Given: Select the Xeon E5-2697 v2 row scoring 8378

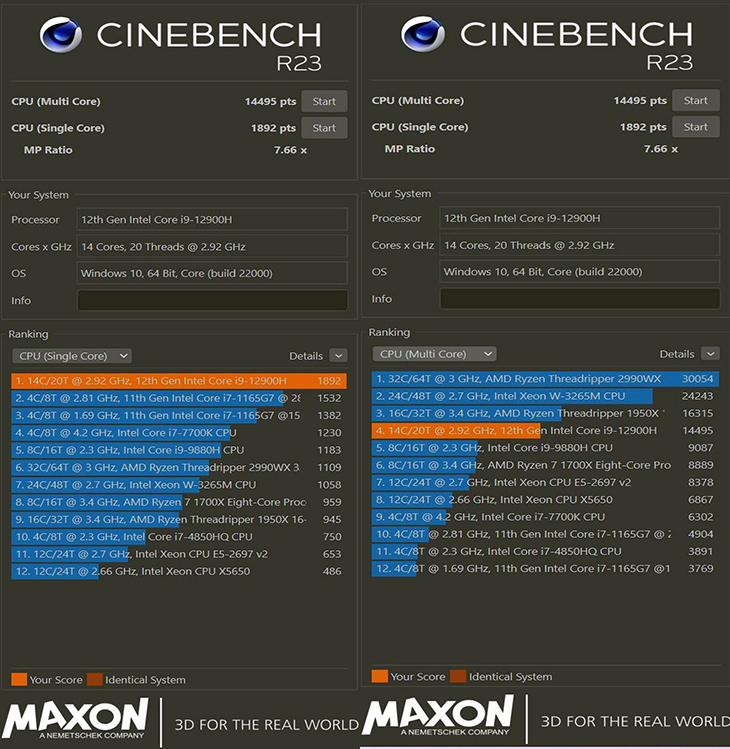Looking at the screenshot, I should (x=545, y=482).
